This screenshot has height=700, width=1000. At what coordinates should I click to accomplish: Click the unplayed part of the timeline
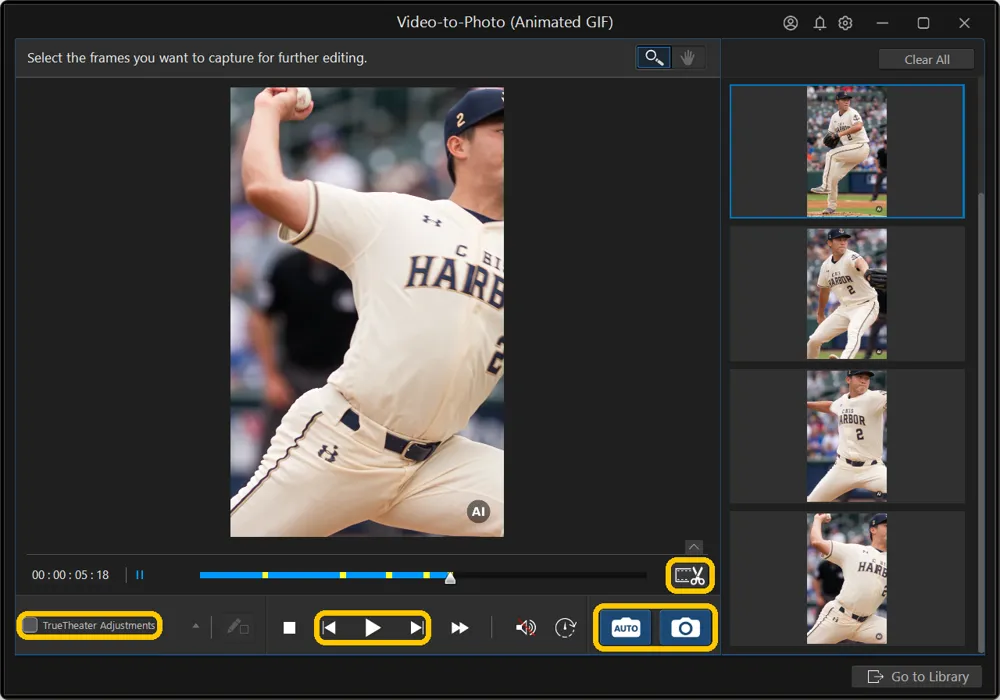pos(550,575)
